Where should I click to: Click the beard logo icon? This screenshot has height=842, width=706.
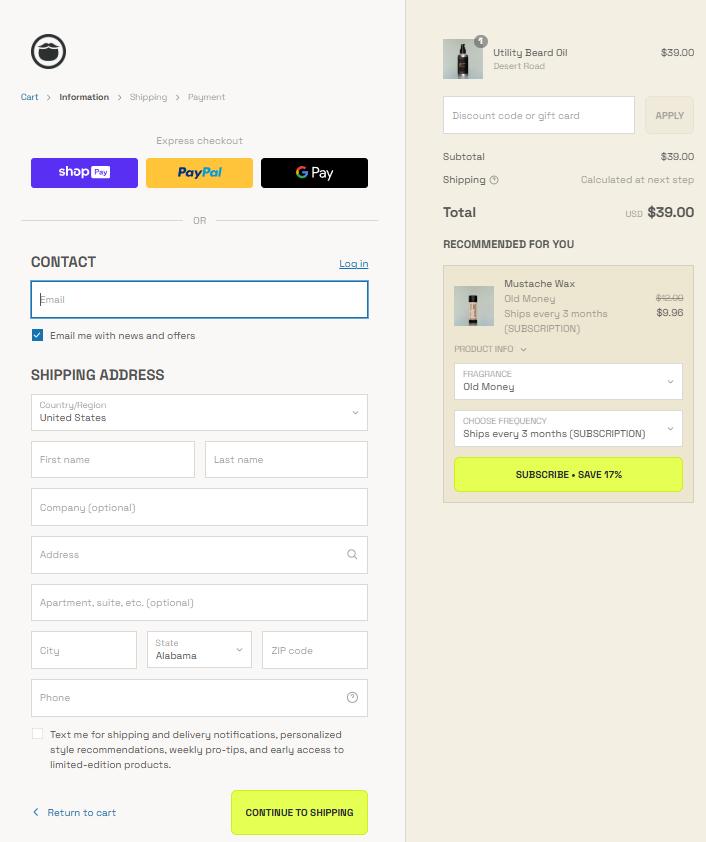tap(48, 52)
